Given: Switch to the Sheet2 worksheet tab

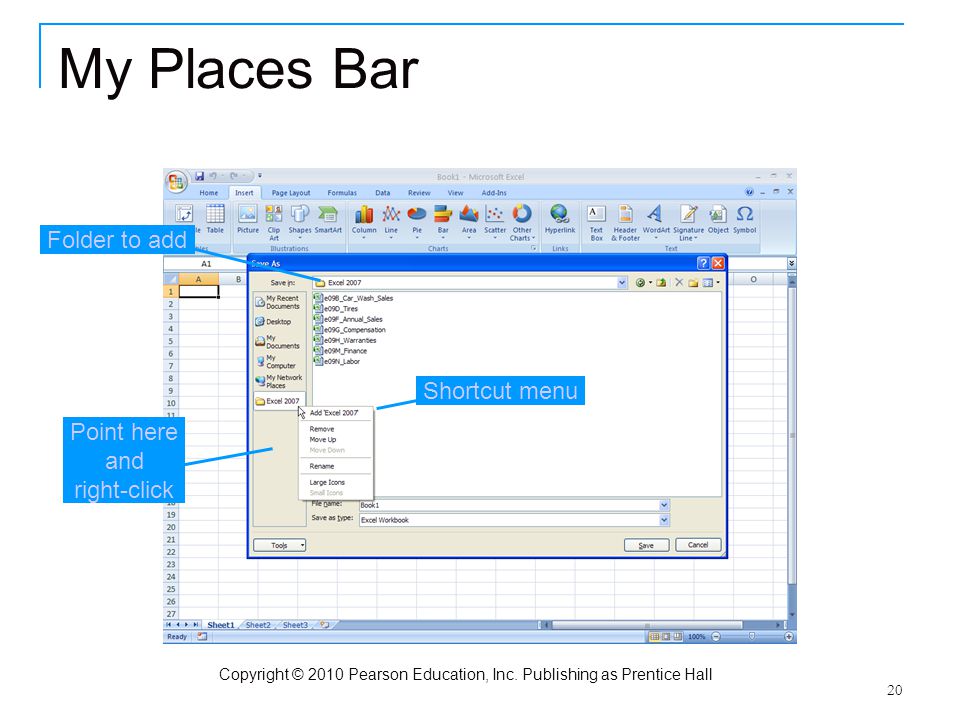Looking at the screenshot, I should (258, 625).
